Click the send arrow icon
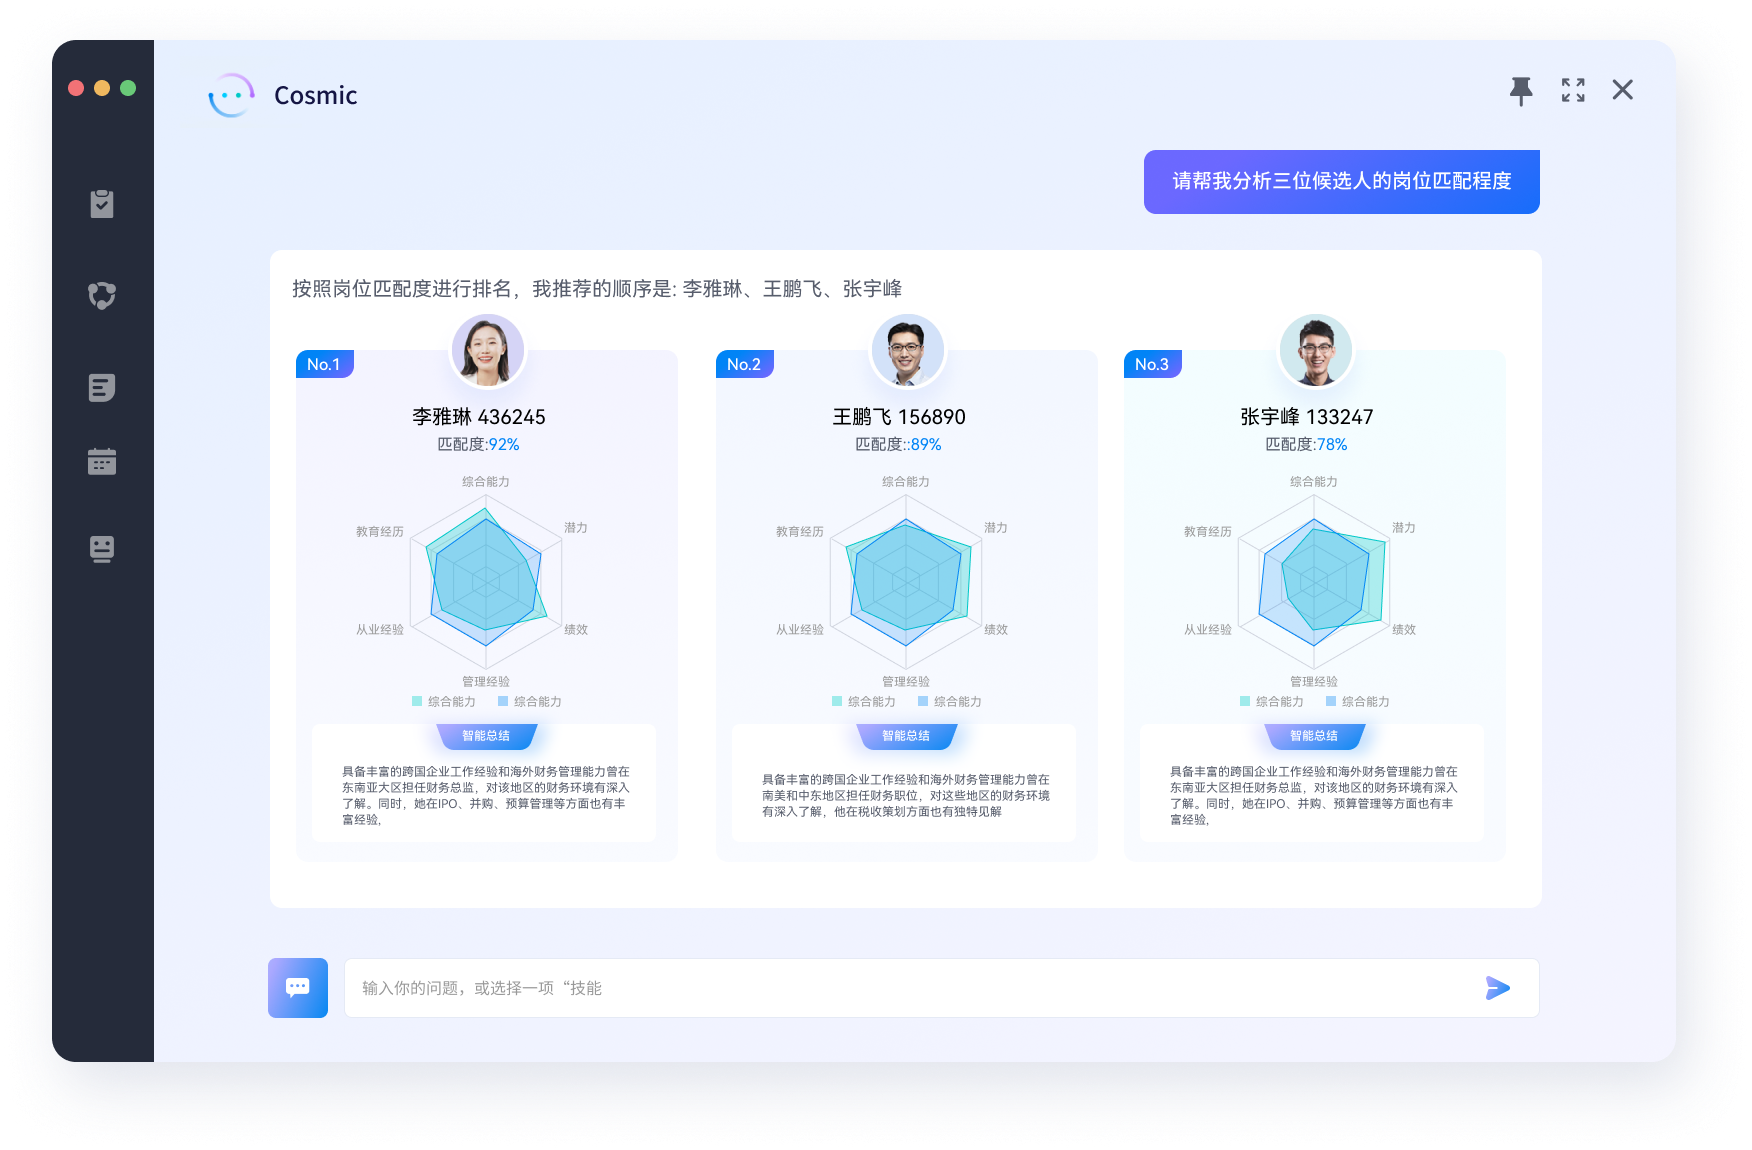This screenshot has width=1752, height=1150. pos(1497,988)
